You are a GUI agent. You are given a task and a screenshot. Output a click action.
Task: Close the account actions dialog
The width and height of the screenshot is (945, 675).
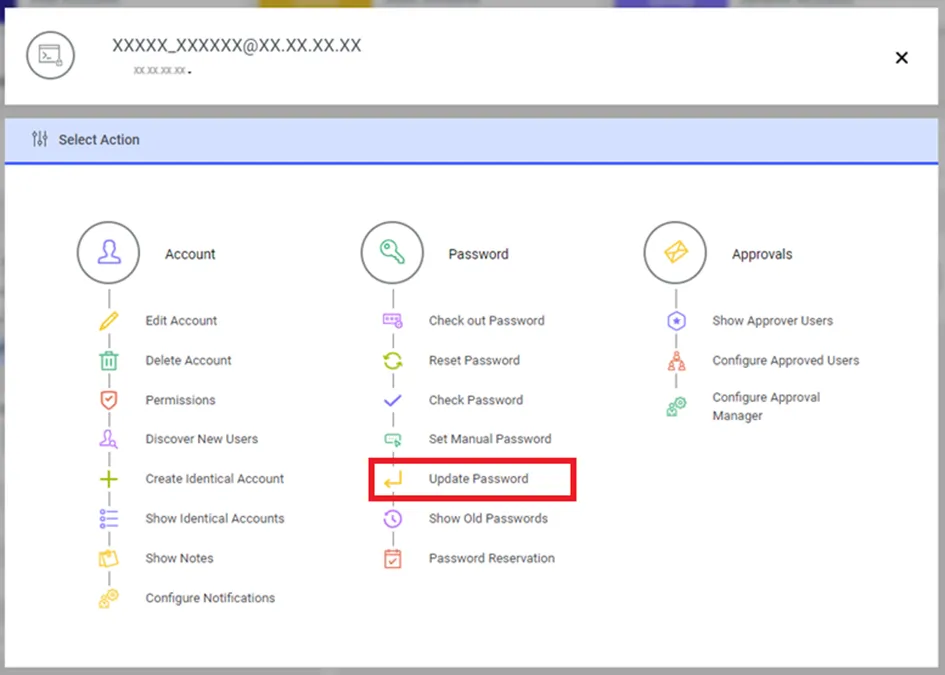click(902, 58)
